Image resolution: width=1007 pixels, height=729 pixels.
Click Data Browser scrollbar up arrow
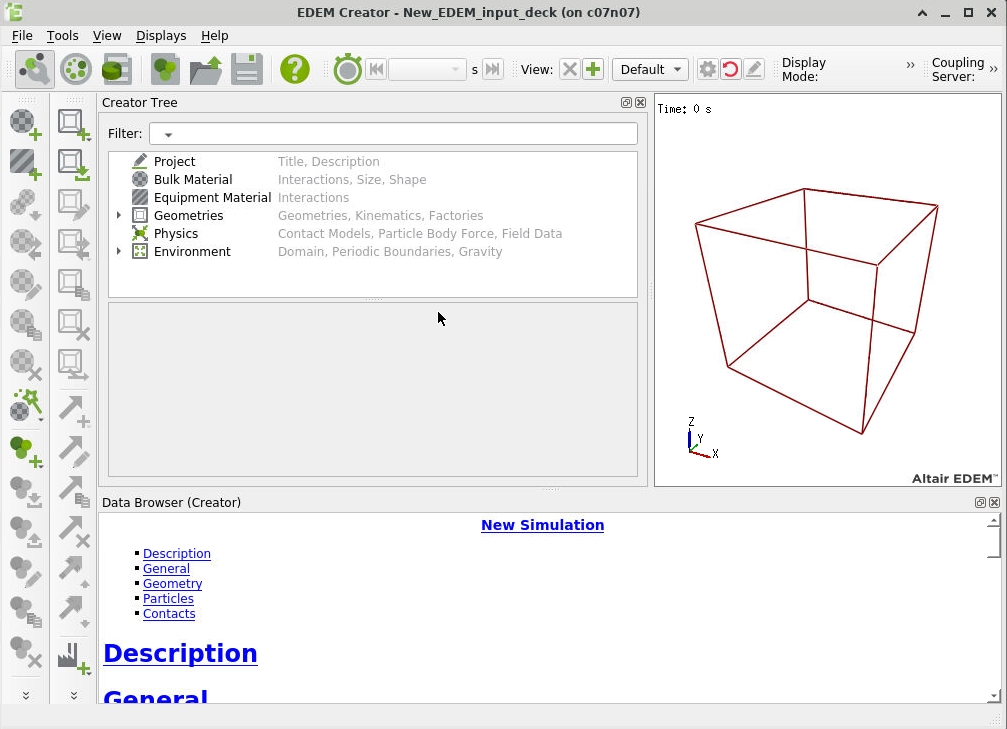click(x=994, y=520)
